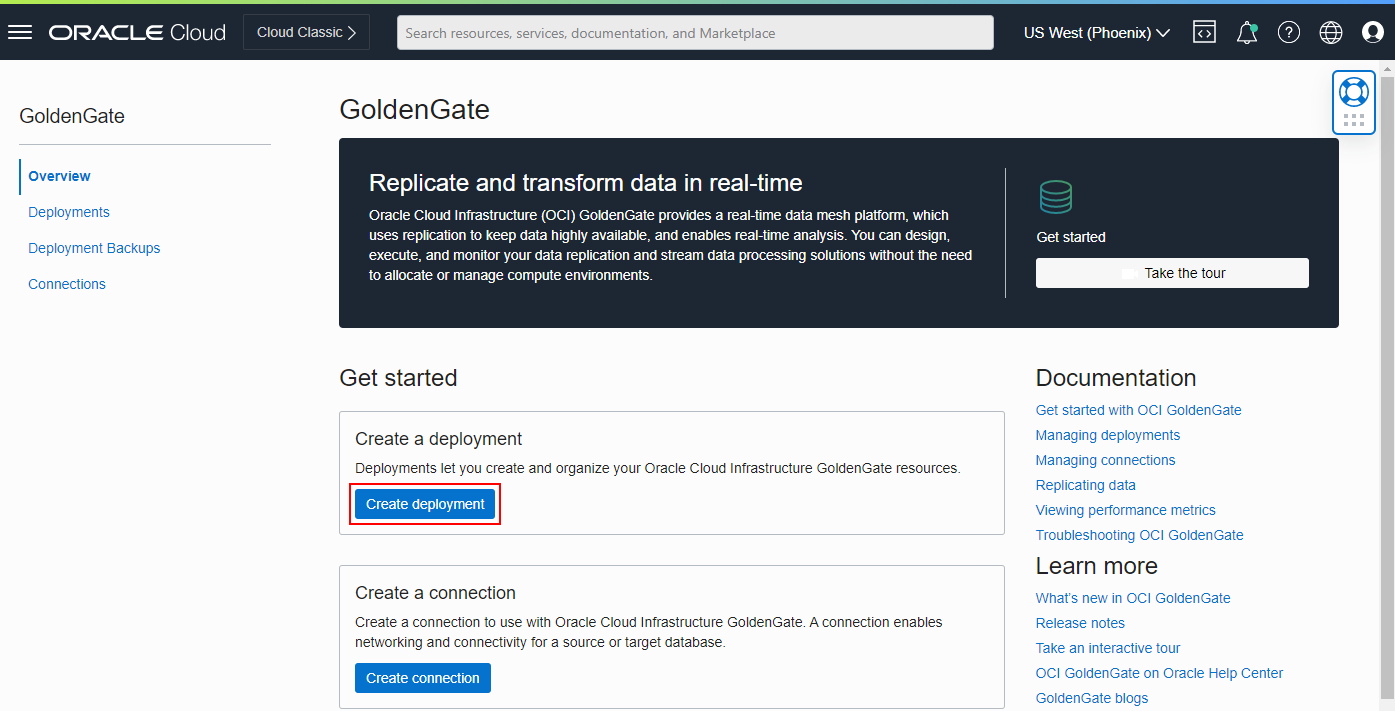Open the navigation hamburger menu
The width and height of the screenshot is (1395, 711).
click(x=20, y=31)
